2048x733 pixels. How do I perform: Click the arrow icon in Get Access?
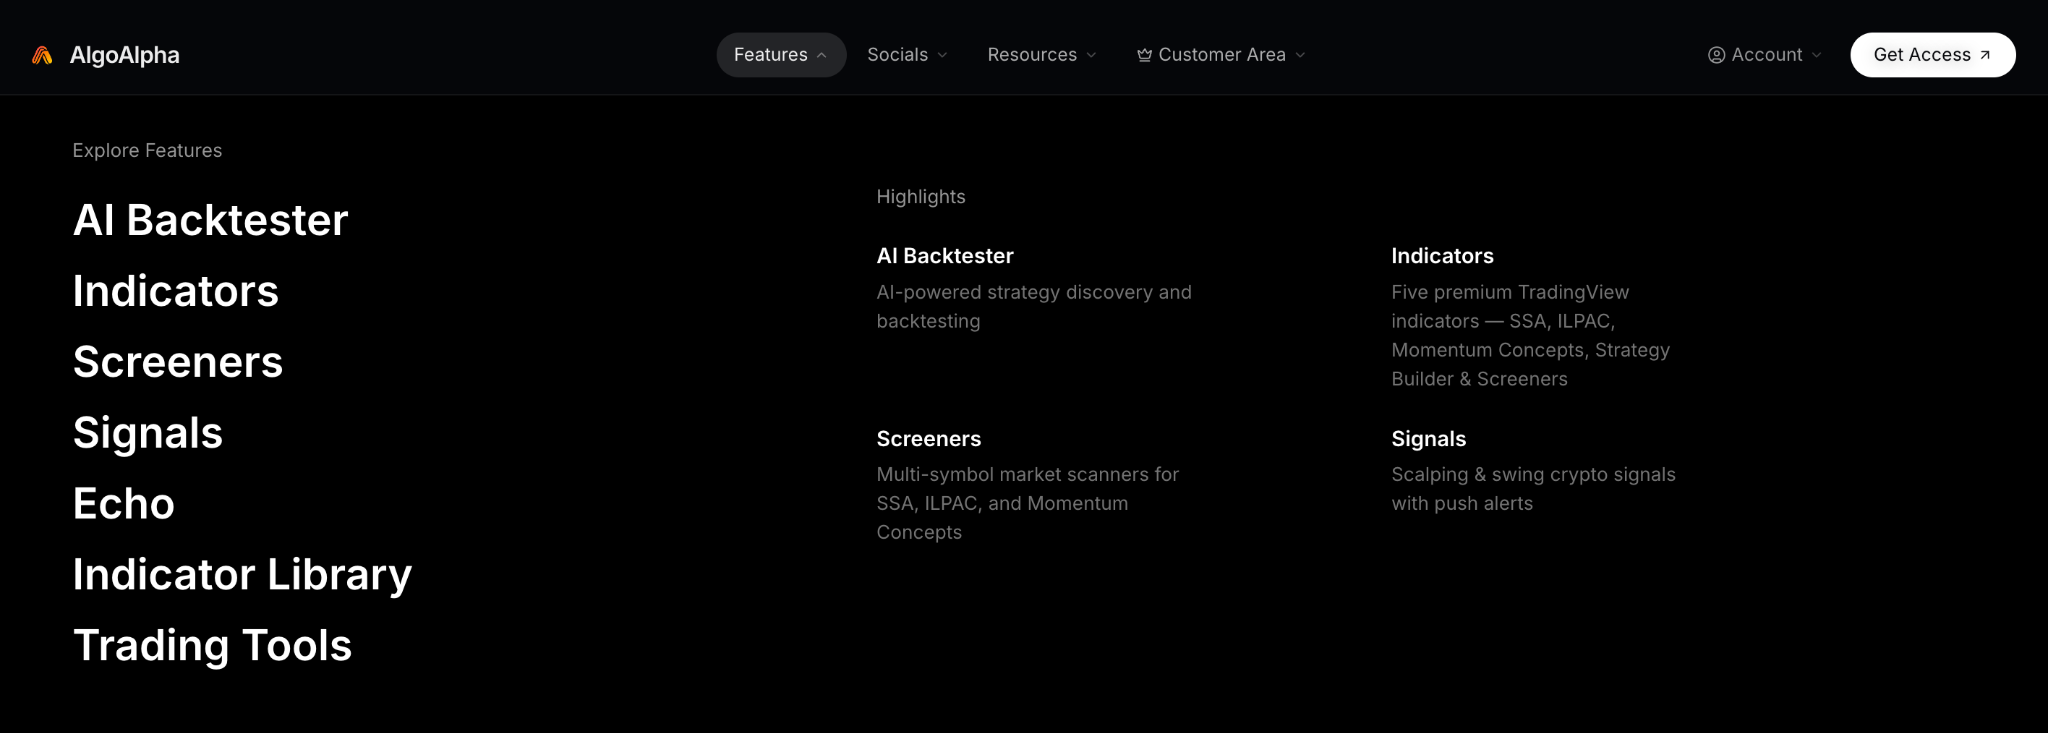(x=1985, y=55)
